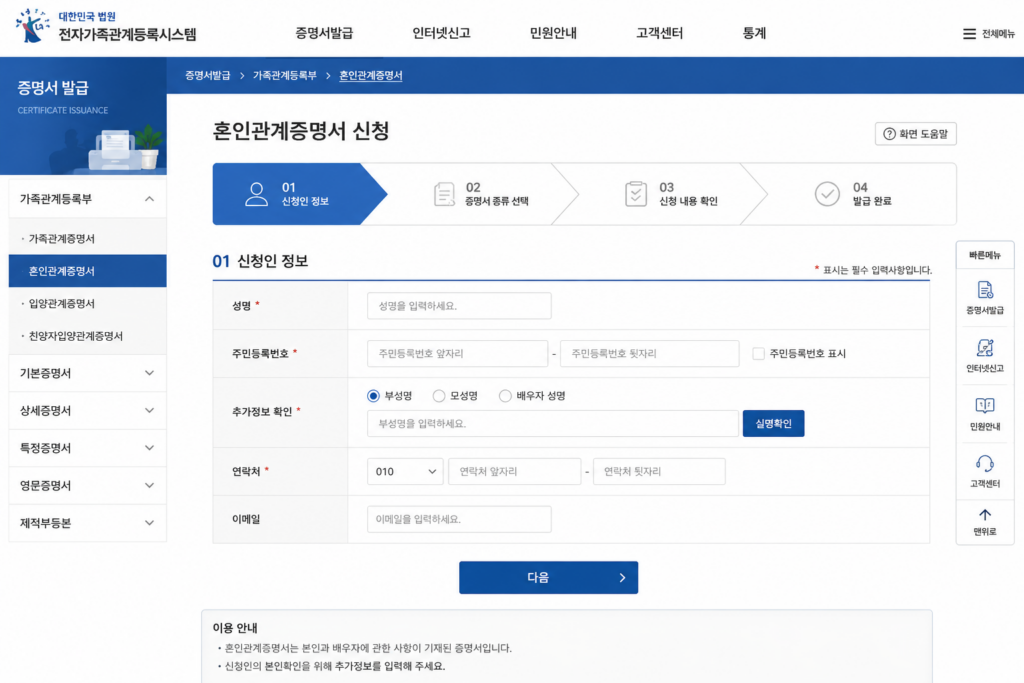The height and width of the screenshot is (683, 1024).
Task: Focus the 주민등록번호 앞자리 input field
Action: (457, 353)
